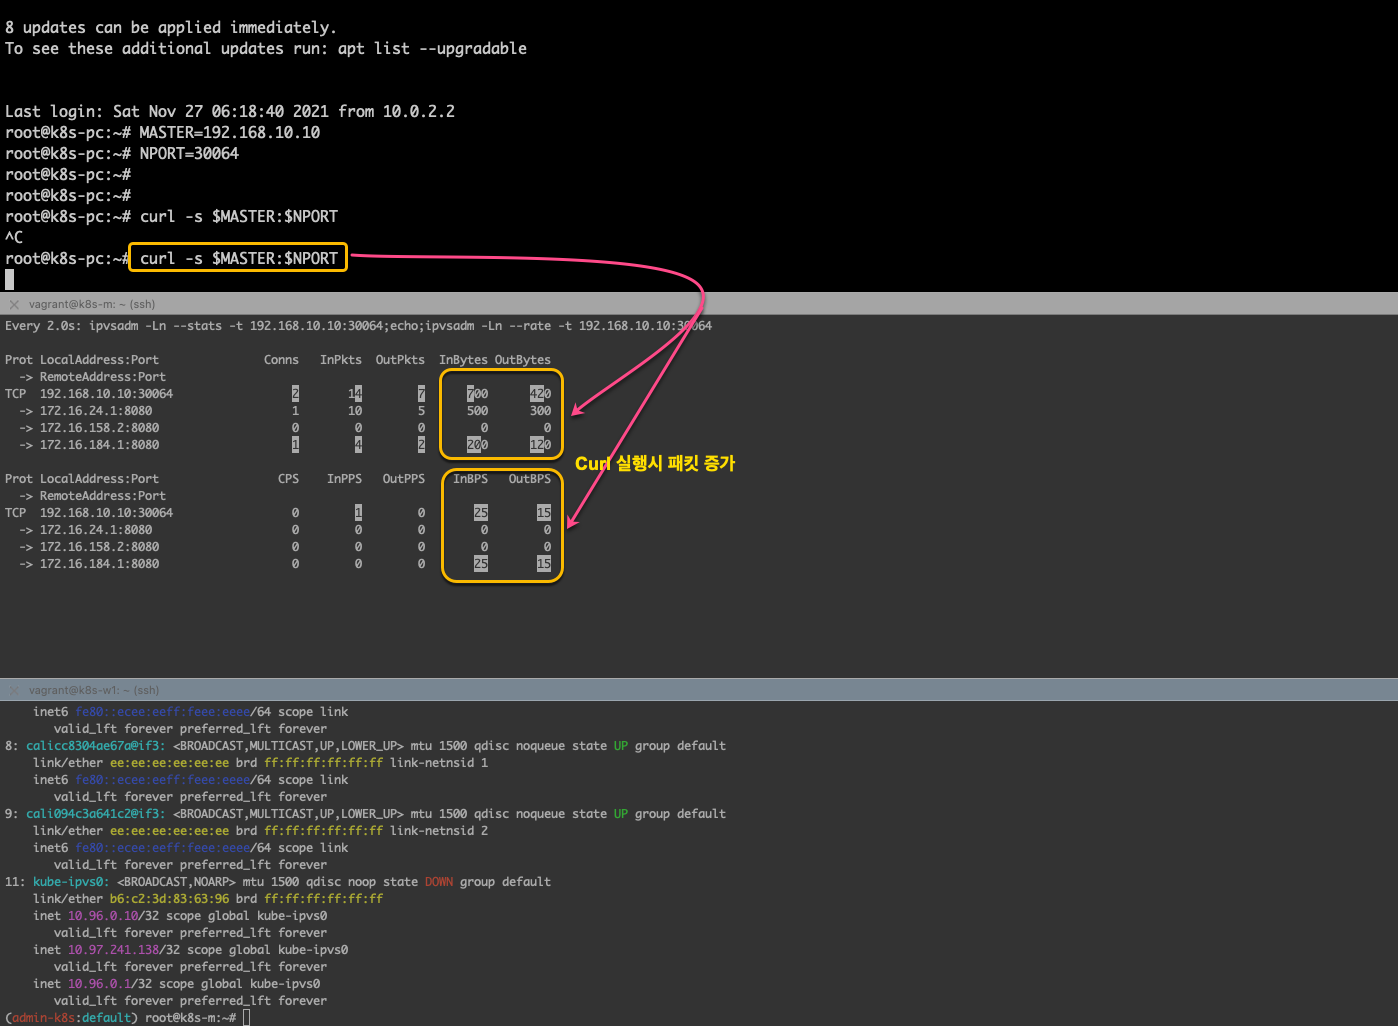Image resolution: width=1398 pixels, height=1026 pixels.
Task: Select the vagrant@k8s-w1 pane title bar
Action: (94, 691)
